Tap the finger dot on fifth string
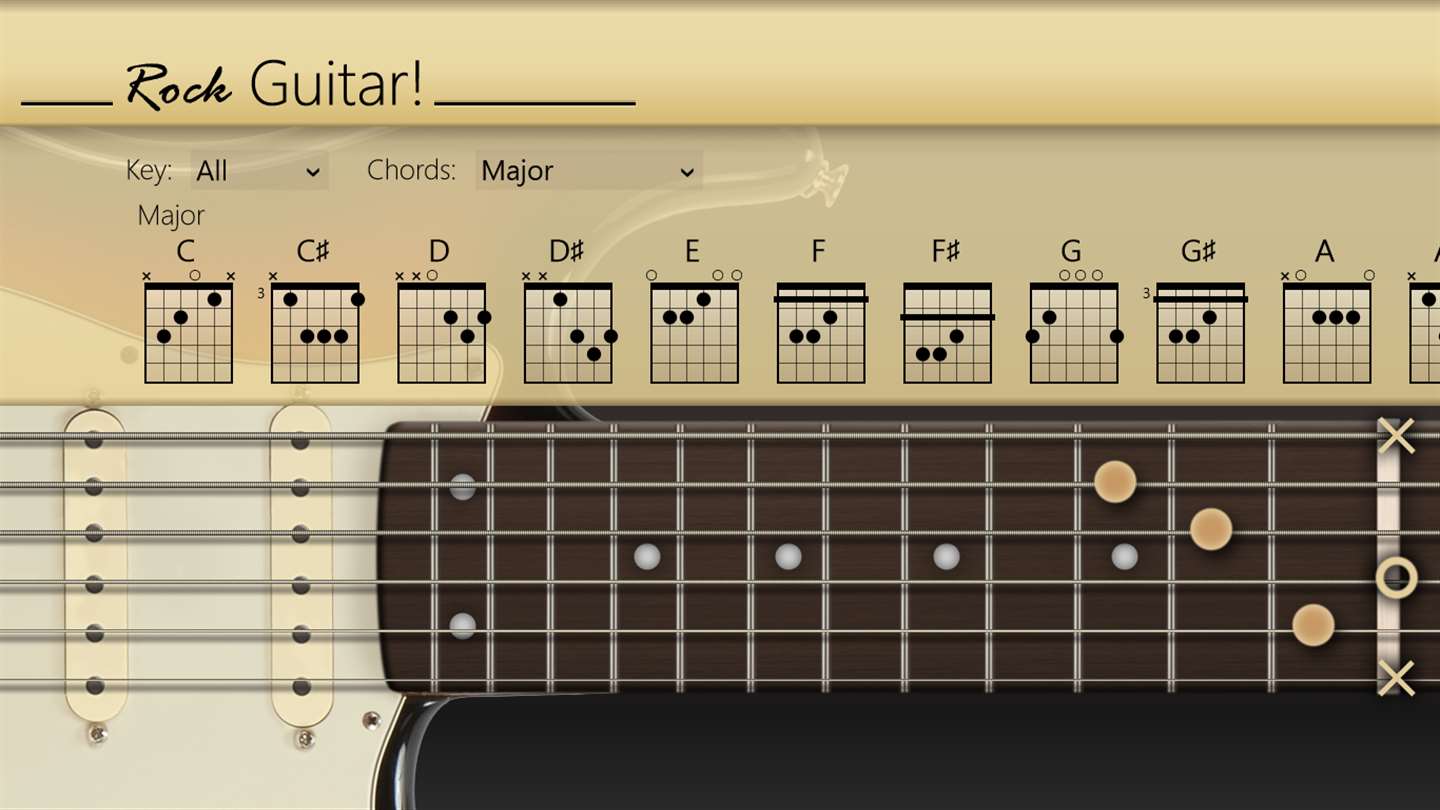 1313,626
